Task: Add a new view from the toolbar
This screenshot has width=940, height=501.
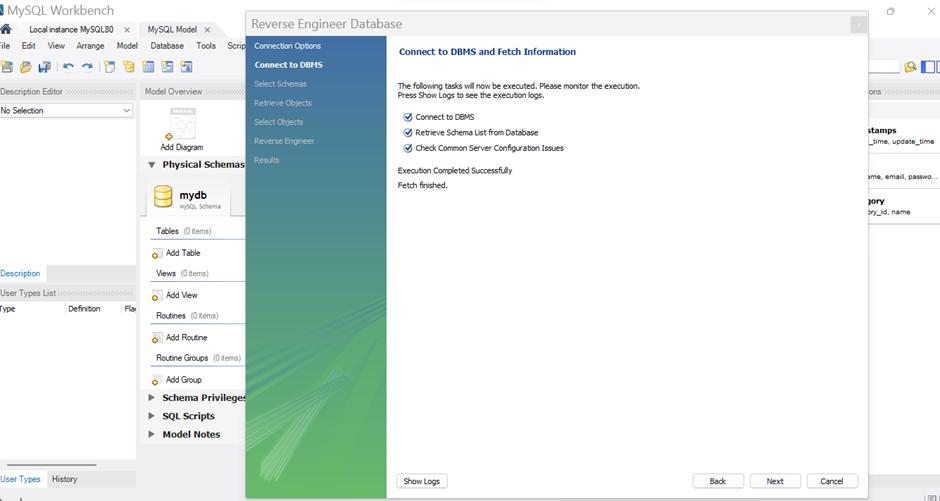Action: tap(167, 67)
